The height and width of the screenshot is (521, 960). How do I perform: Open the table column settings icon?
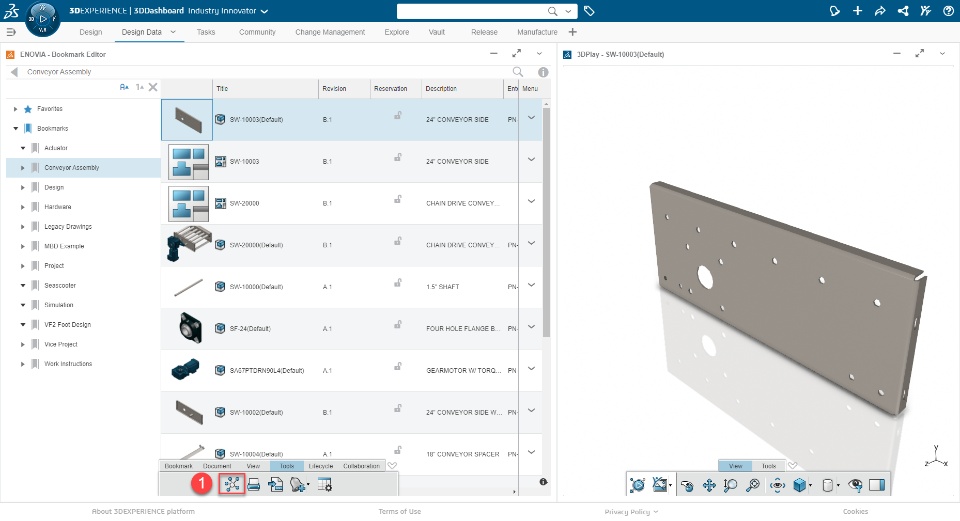point(325,485)
